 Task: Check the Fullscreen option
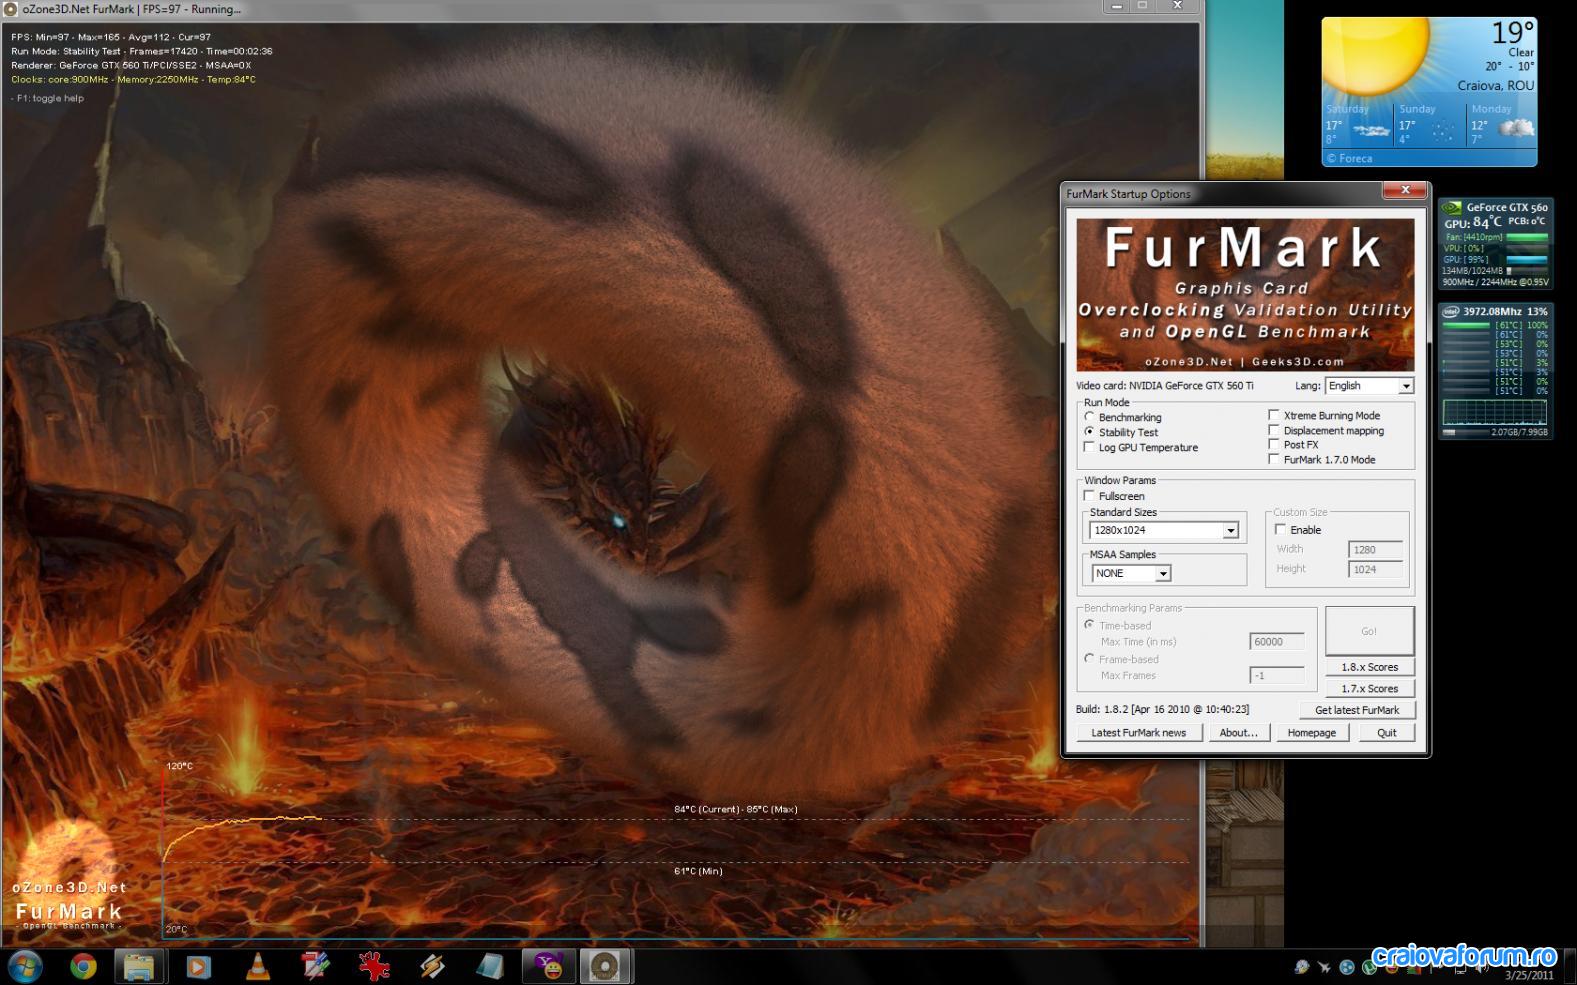[x=1090, y=495]
